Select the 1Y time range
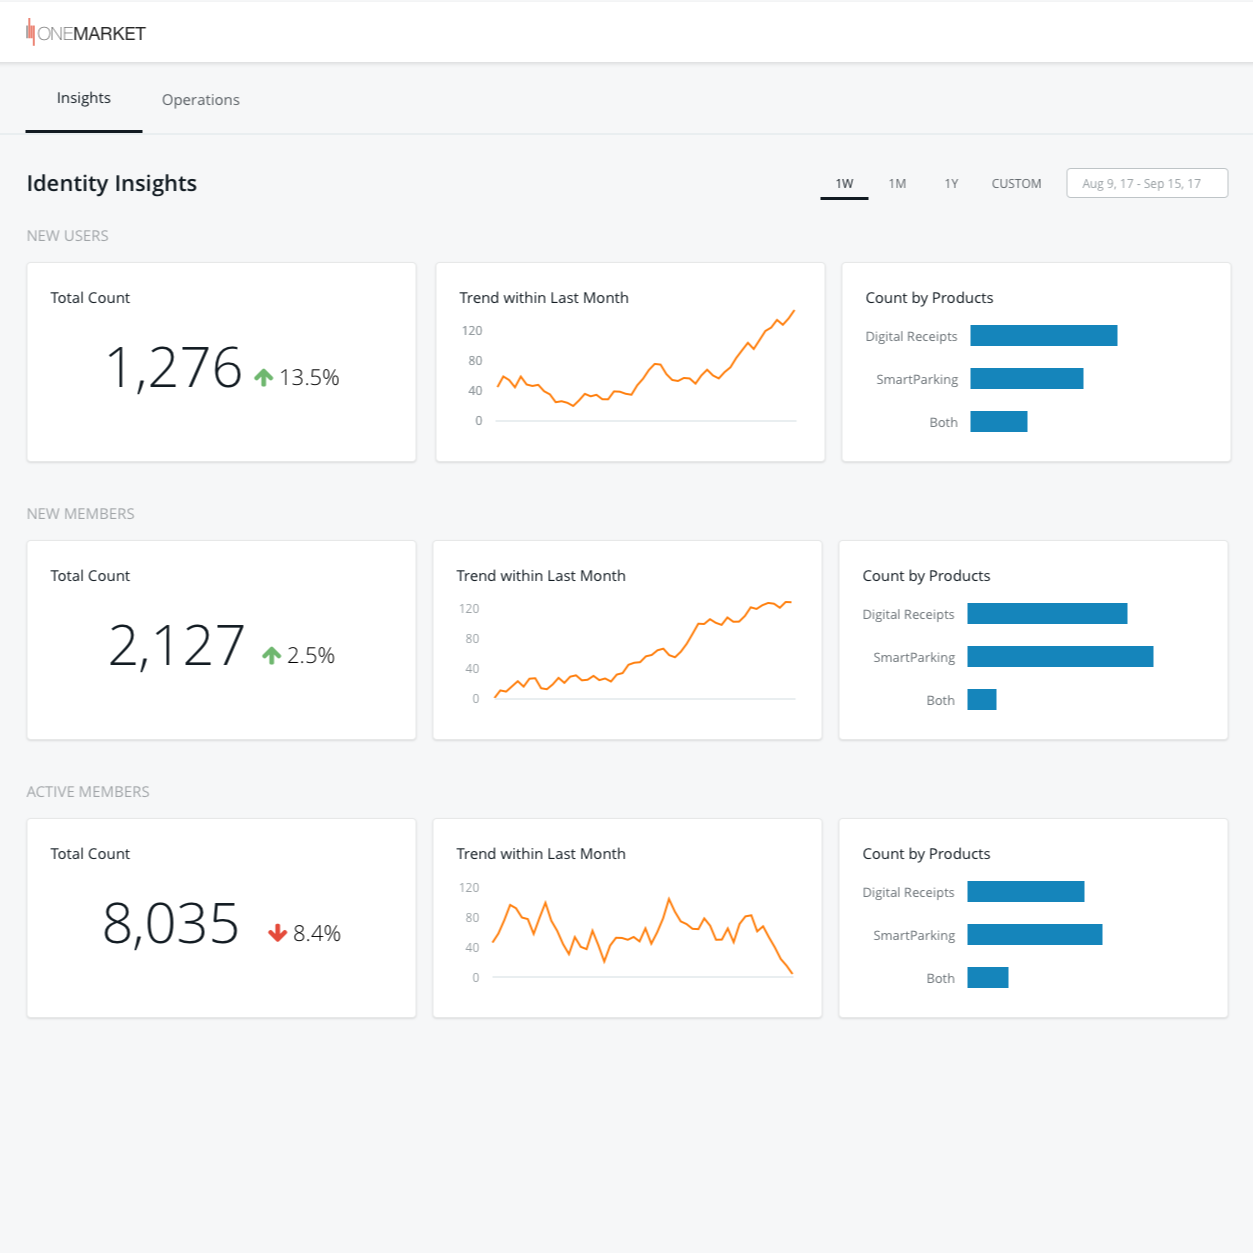 (x=950, y=183)
